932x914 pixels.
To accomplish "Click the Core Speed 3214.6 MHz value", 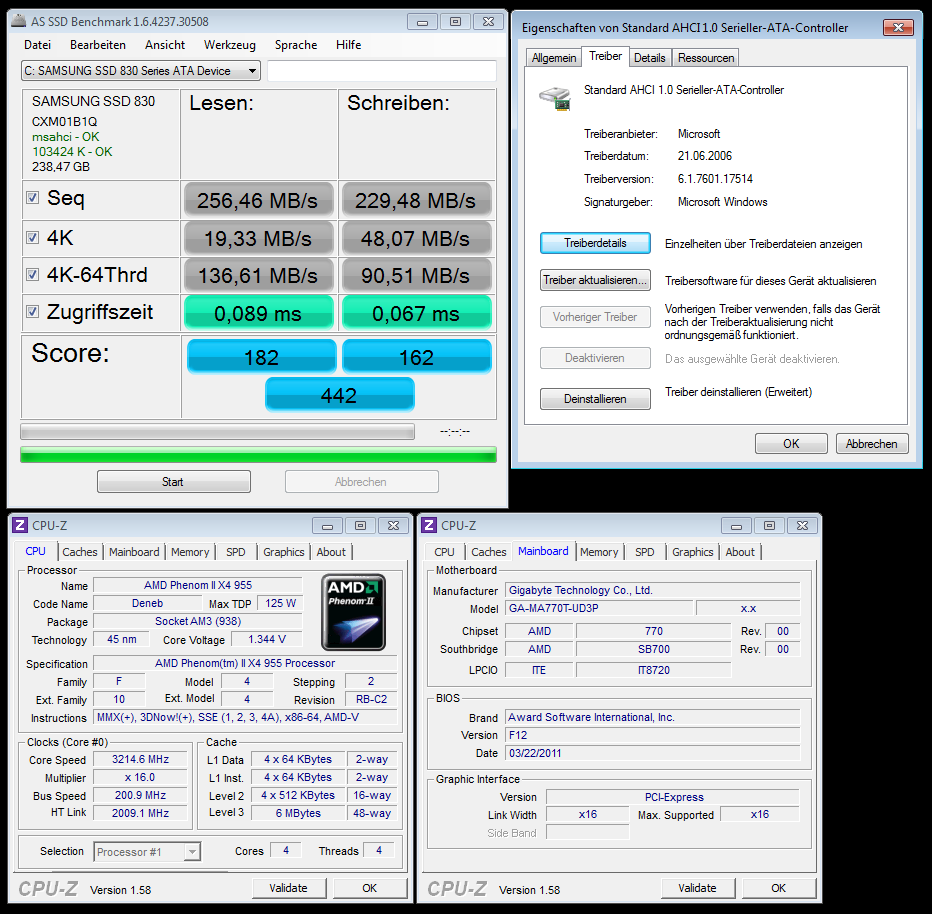I will pyautogui.click(x=140, y=759).
